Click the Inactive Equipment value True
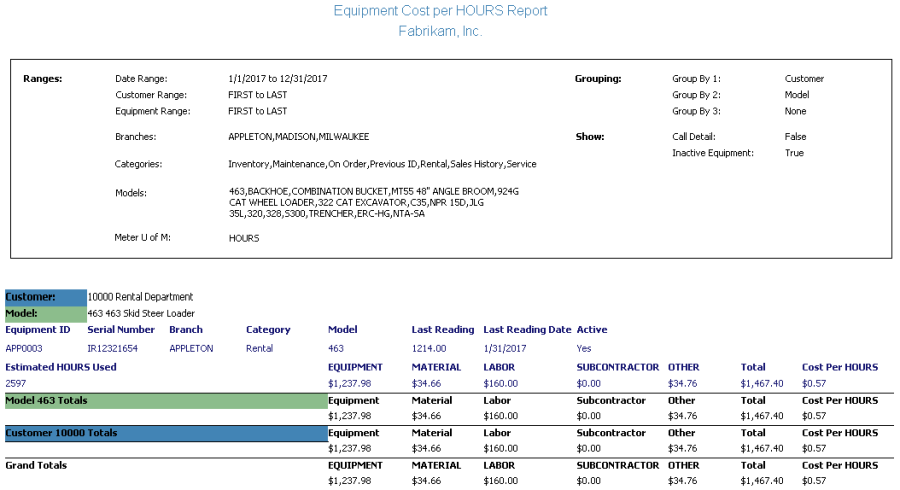This screenshot has height=490, width=900. 794,153
